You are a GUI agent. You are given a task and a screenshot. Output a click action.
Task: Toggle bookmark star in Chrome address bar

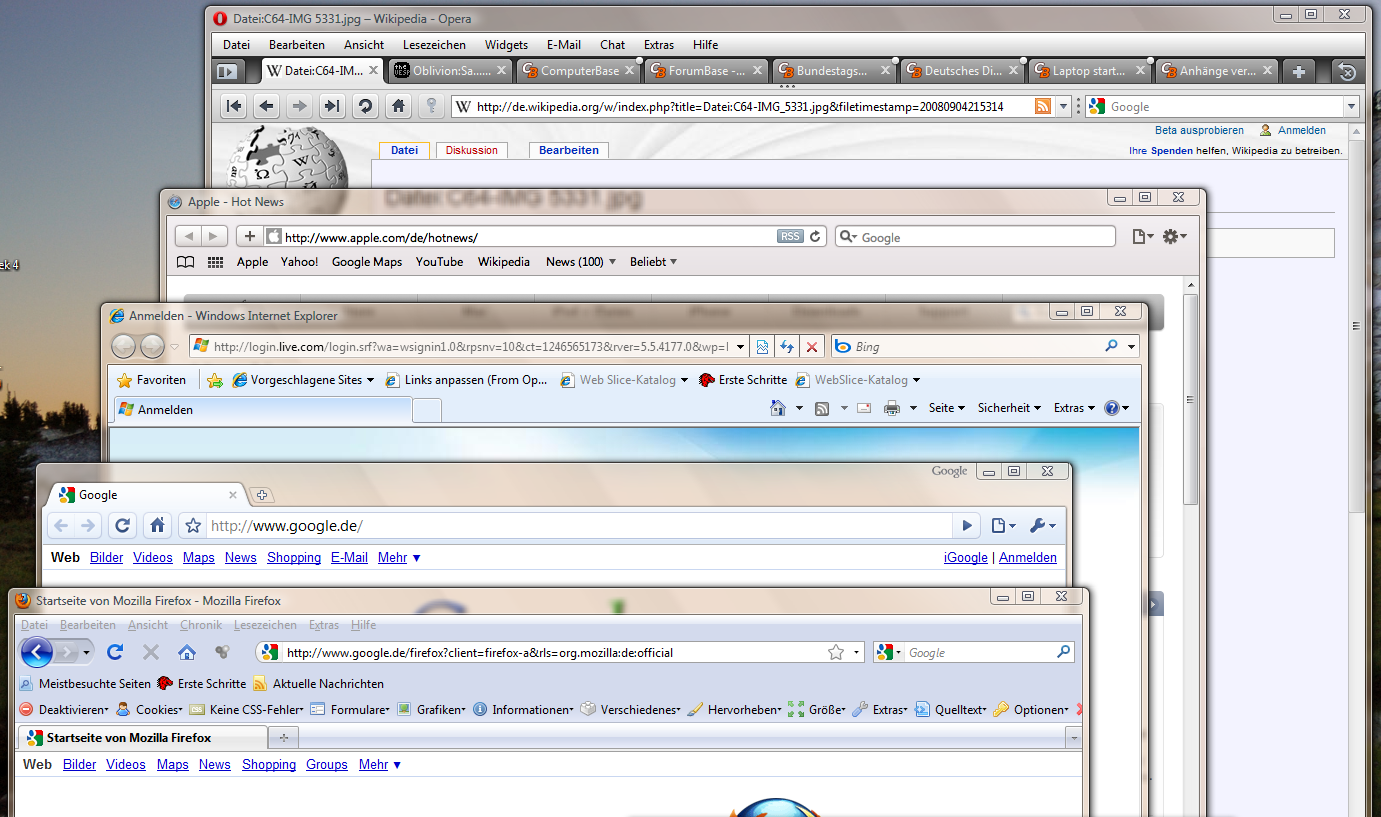click(194, 525)
